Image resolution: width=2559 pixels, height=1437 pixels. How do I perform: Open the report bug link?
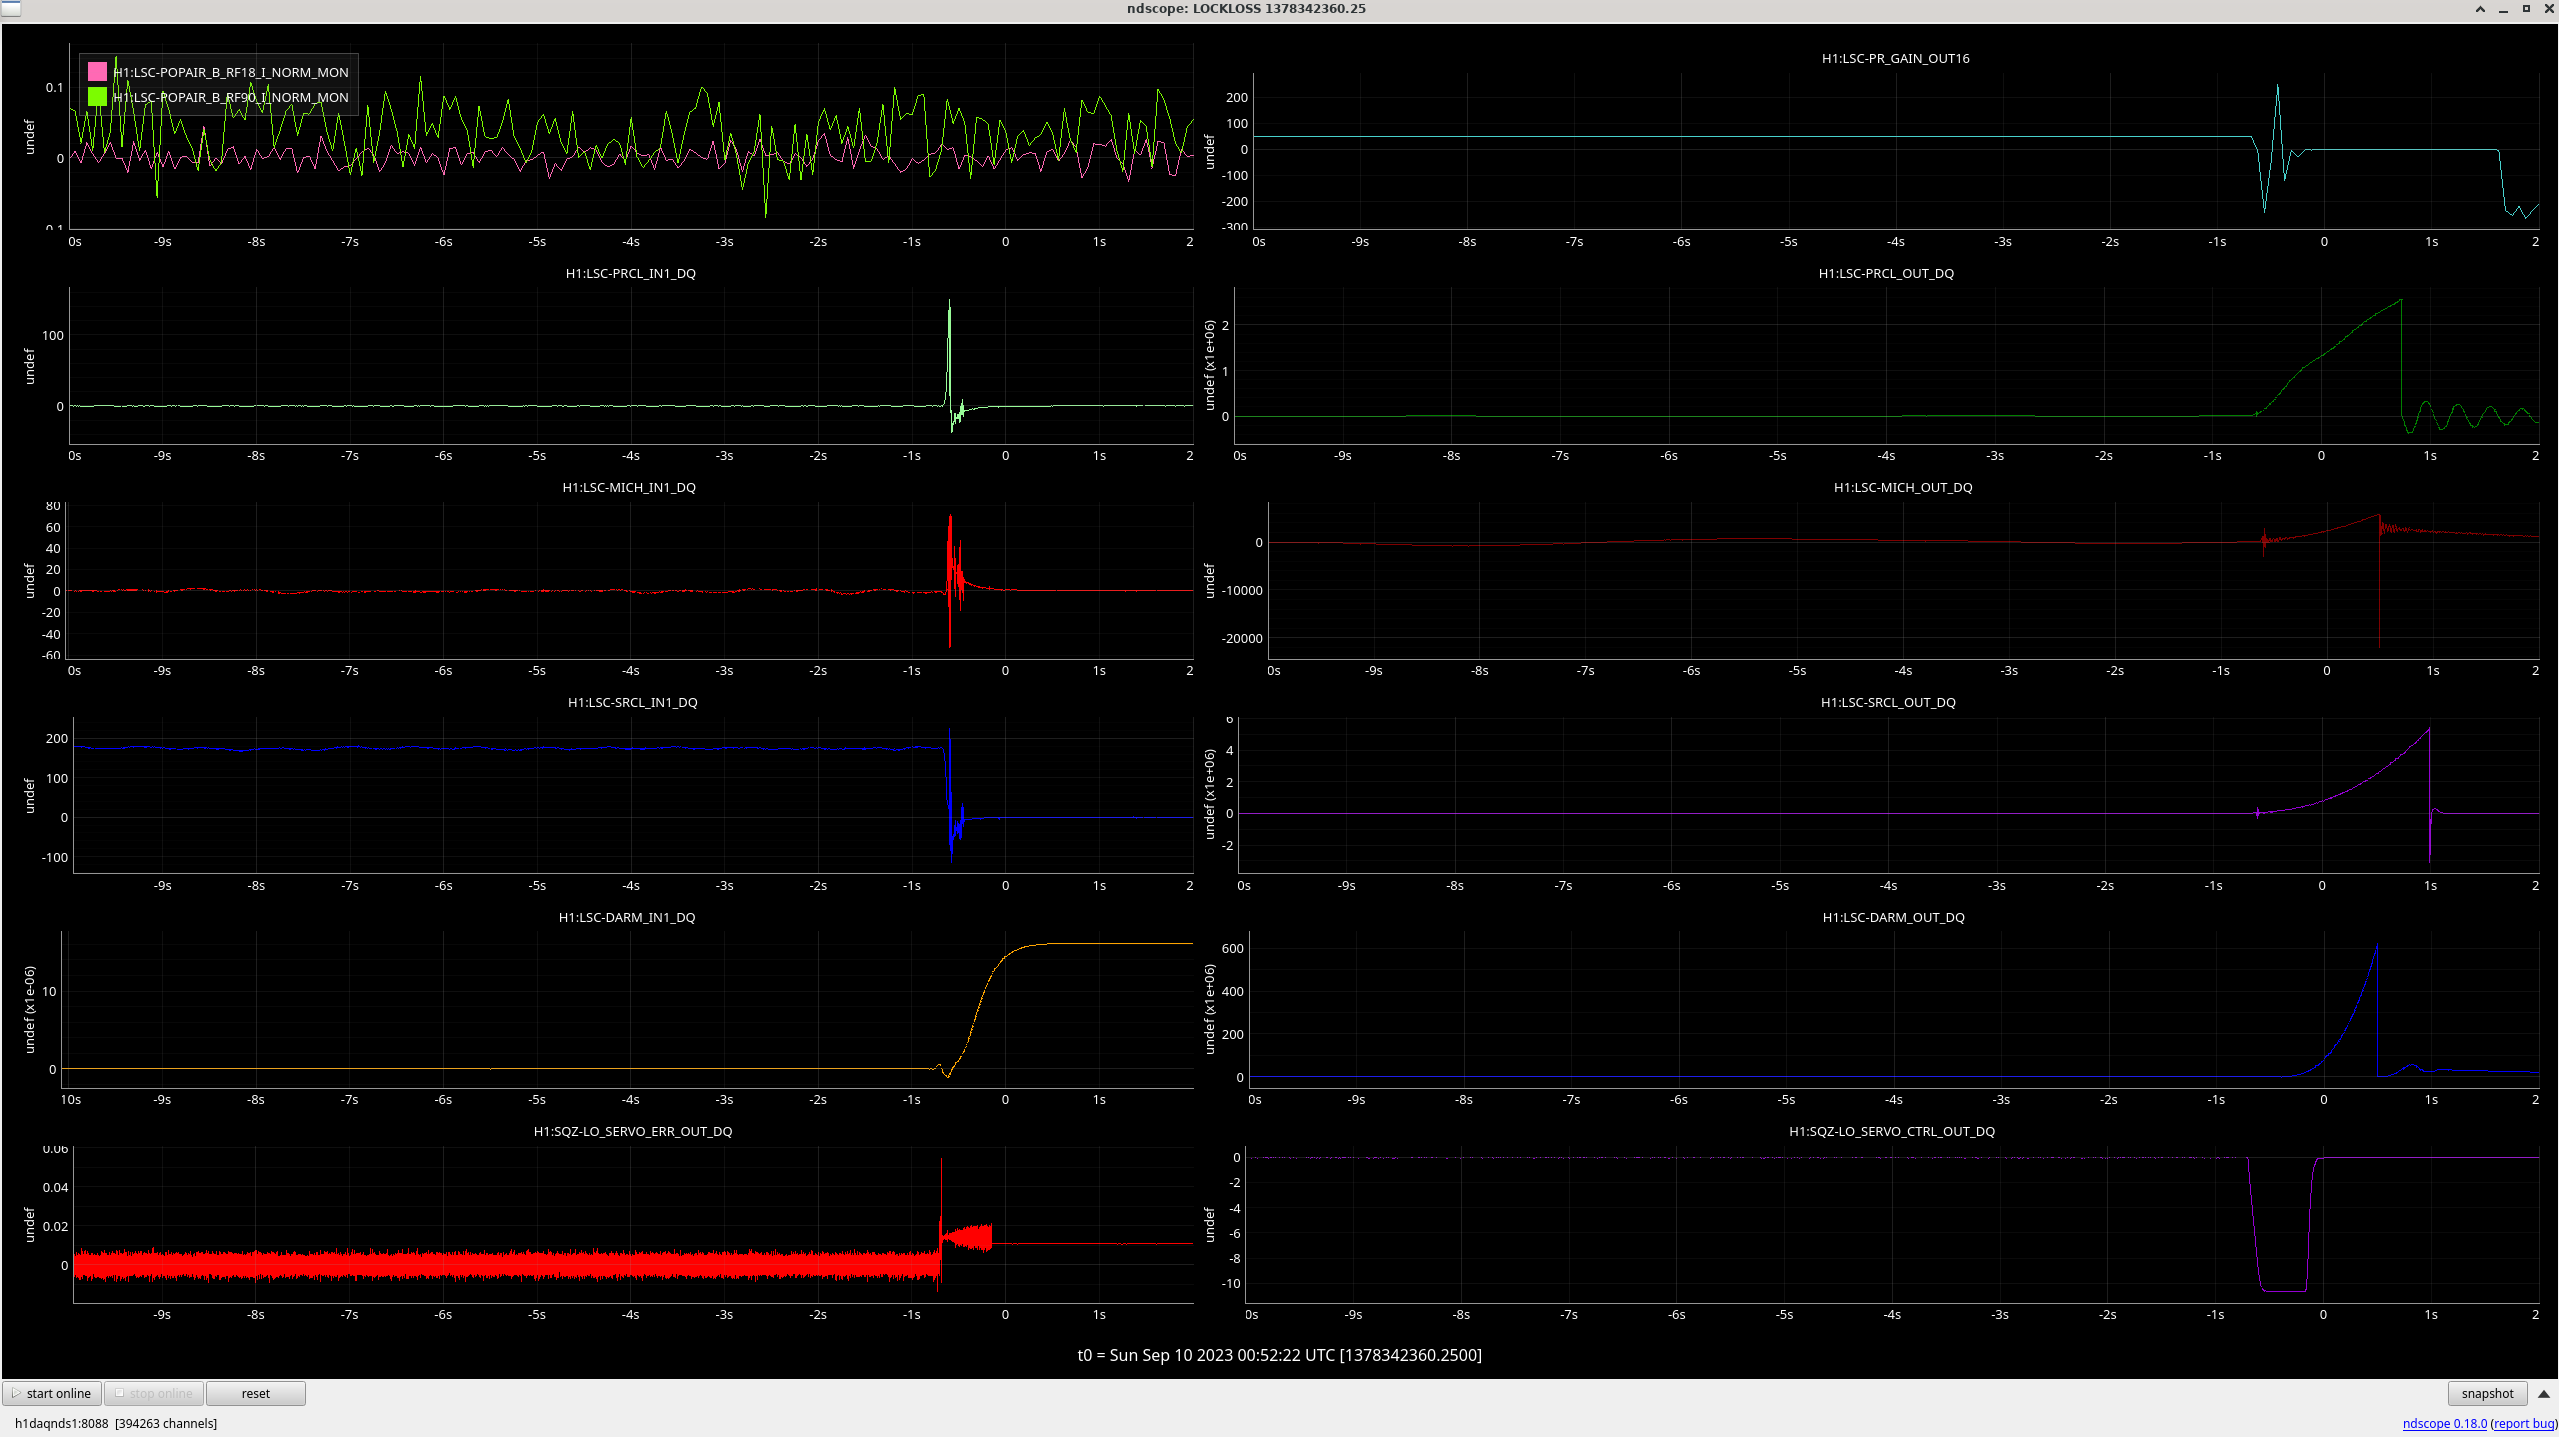coord(2524,1423)
